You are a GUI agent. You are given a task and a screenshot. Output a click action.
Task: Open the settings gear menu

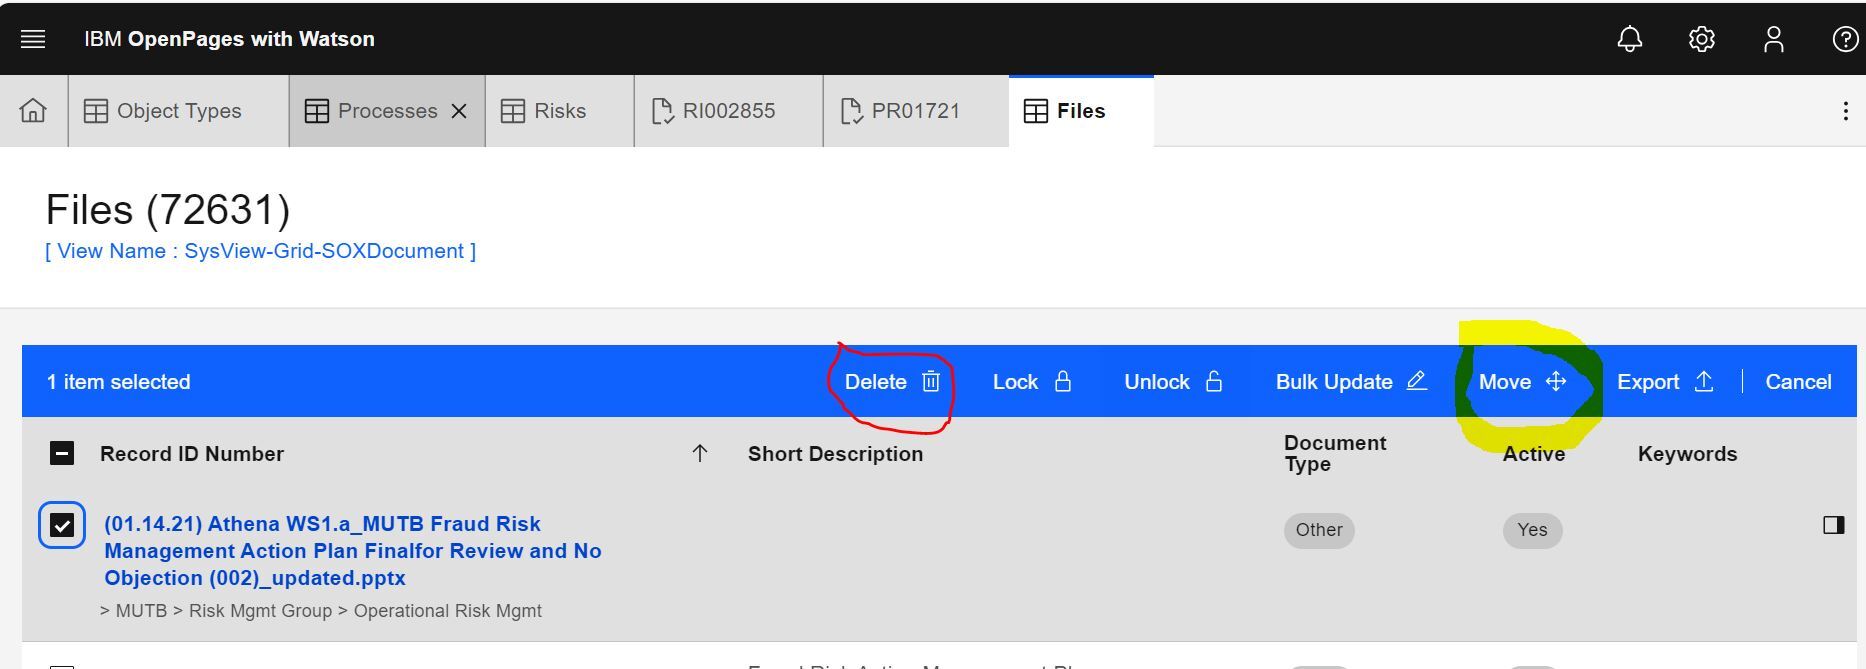pyautogui.click(x=1701, y=39)
